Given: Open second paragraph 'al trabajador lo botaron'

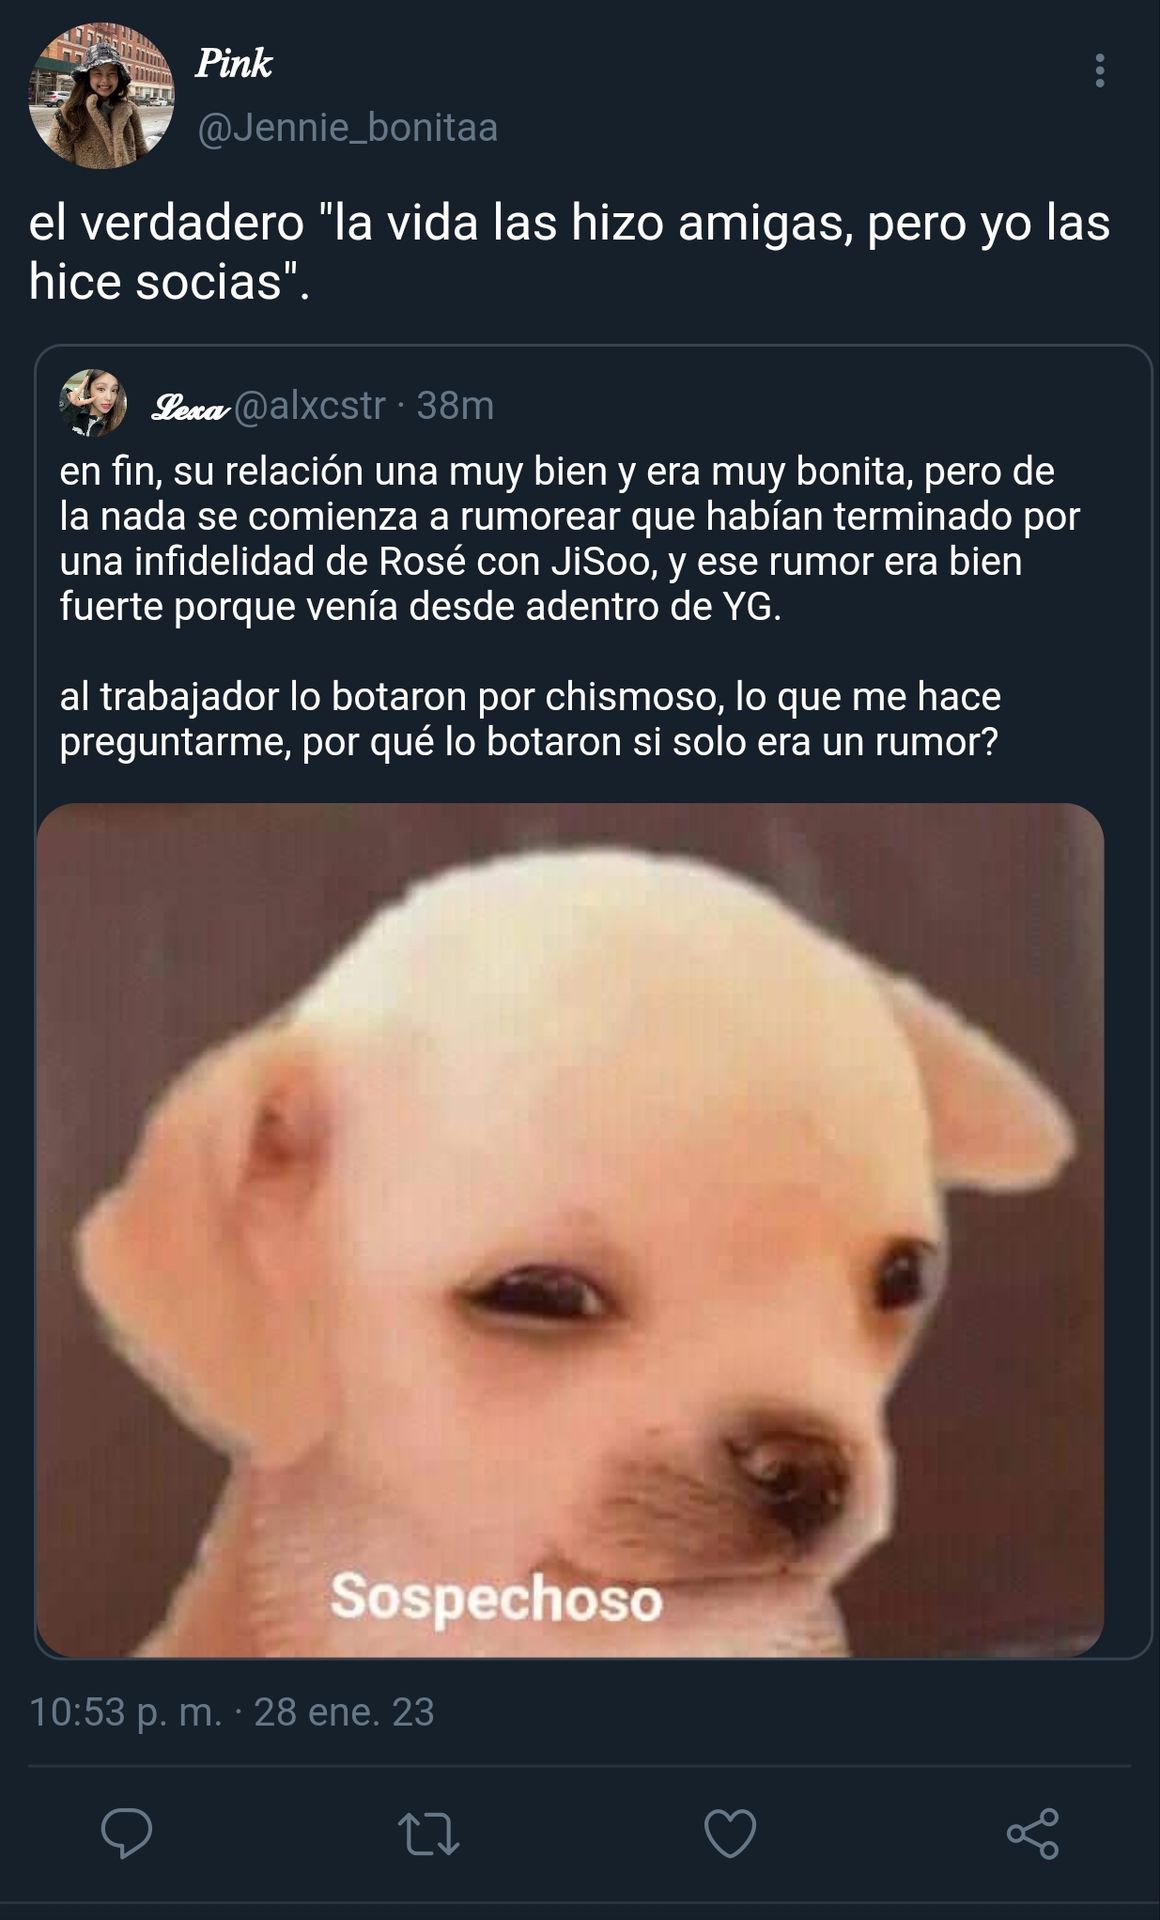Looking at the screenshot, I should (530, 718).
